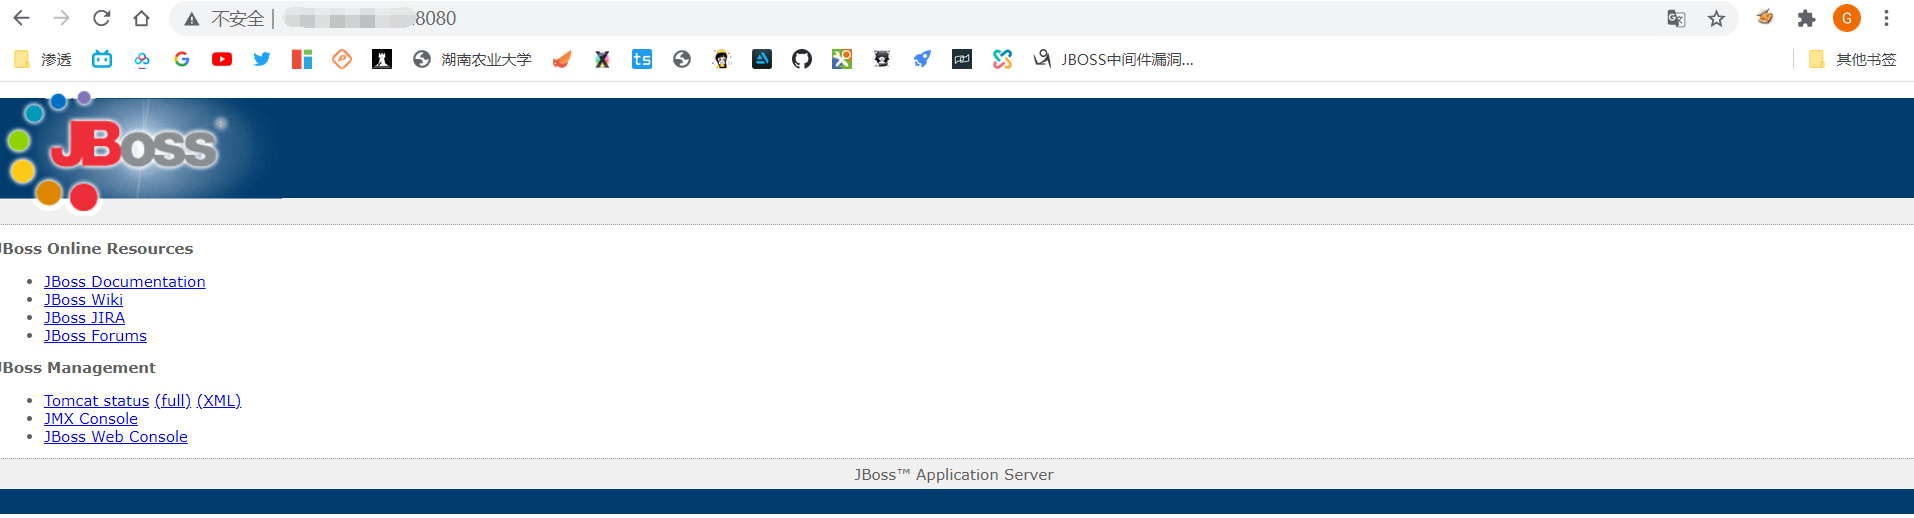Open the Bilibili TV icon bookmark
The width and height of the screenshot is (1914, 518).
point(102,59)
